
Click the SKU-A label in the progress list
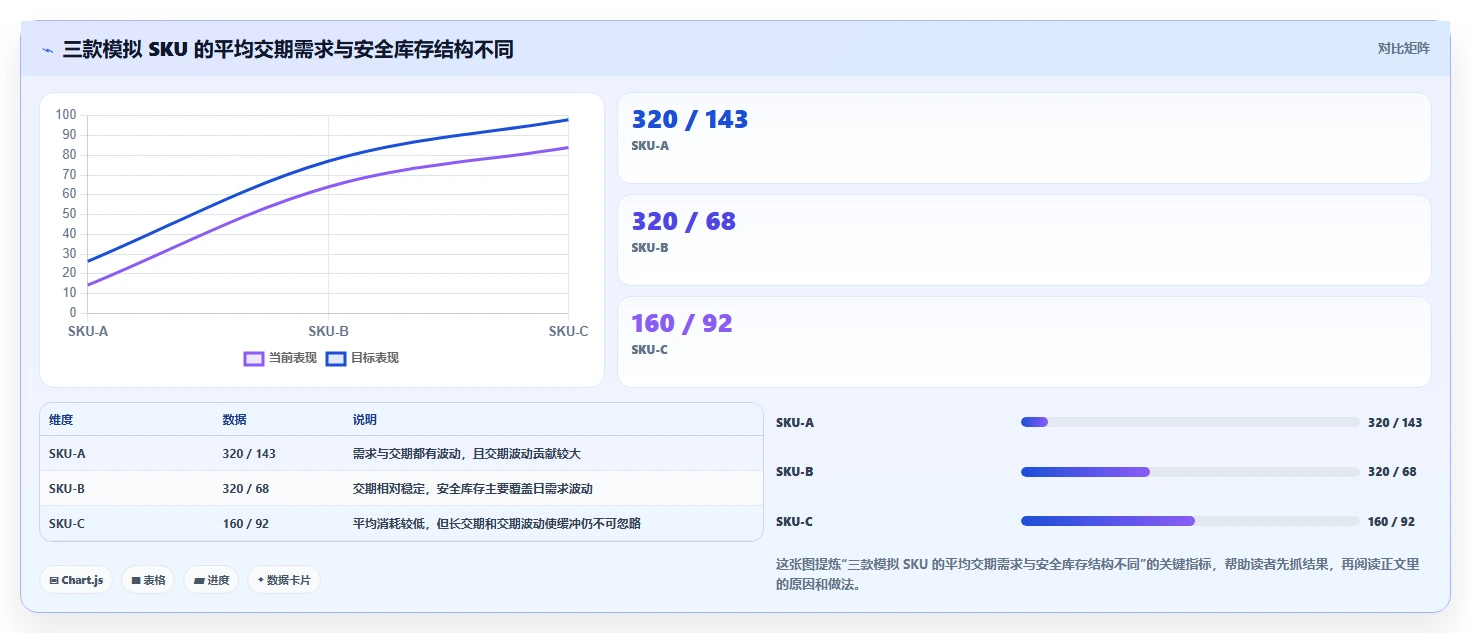795,422
